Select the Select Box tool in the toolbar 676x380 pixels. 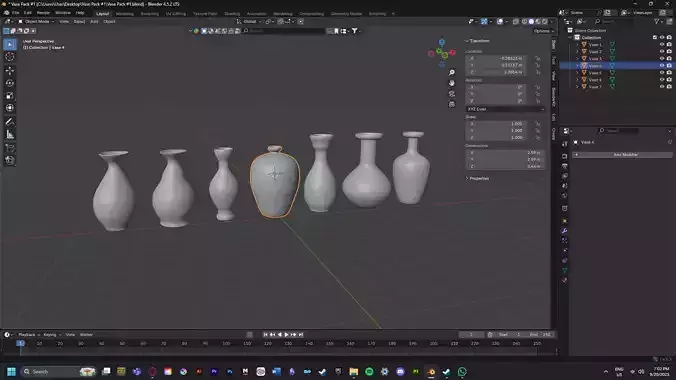click(10, 44)
